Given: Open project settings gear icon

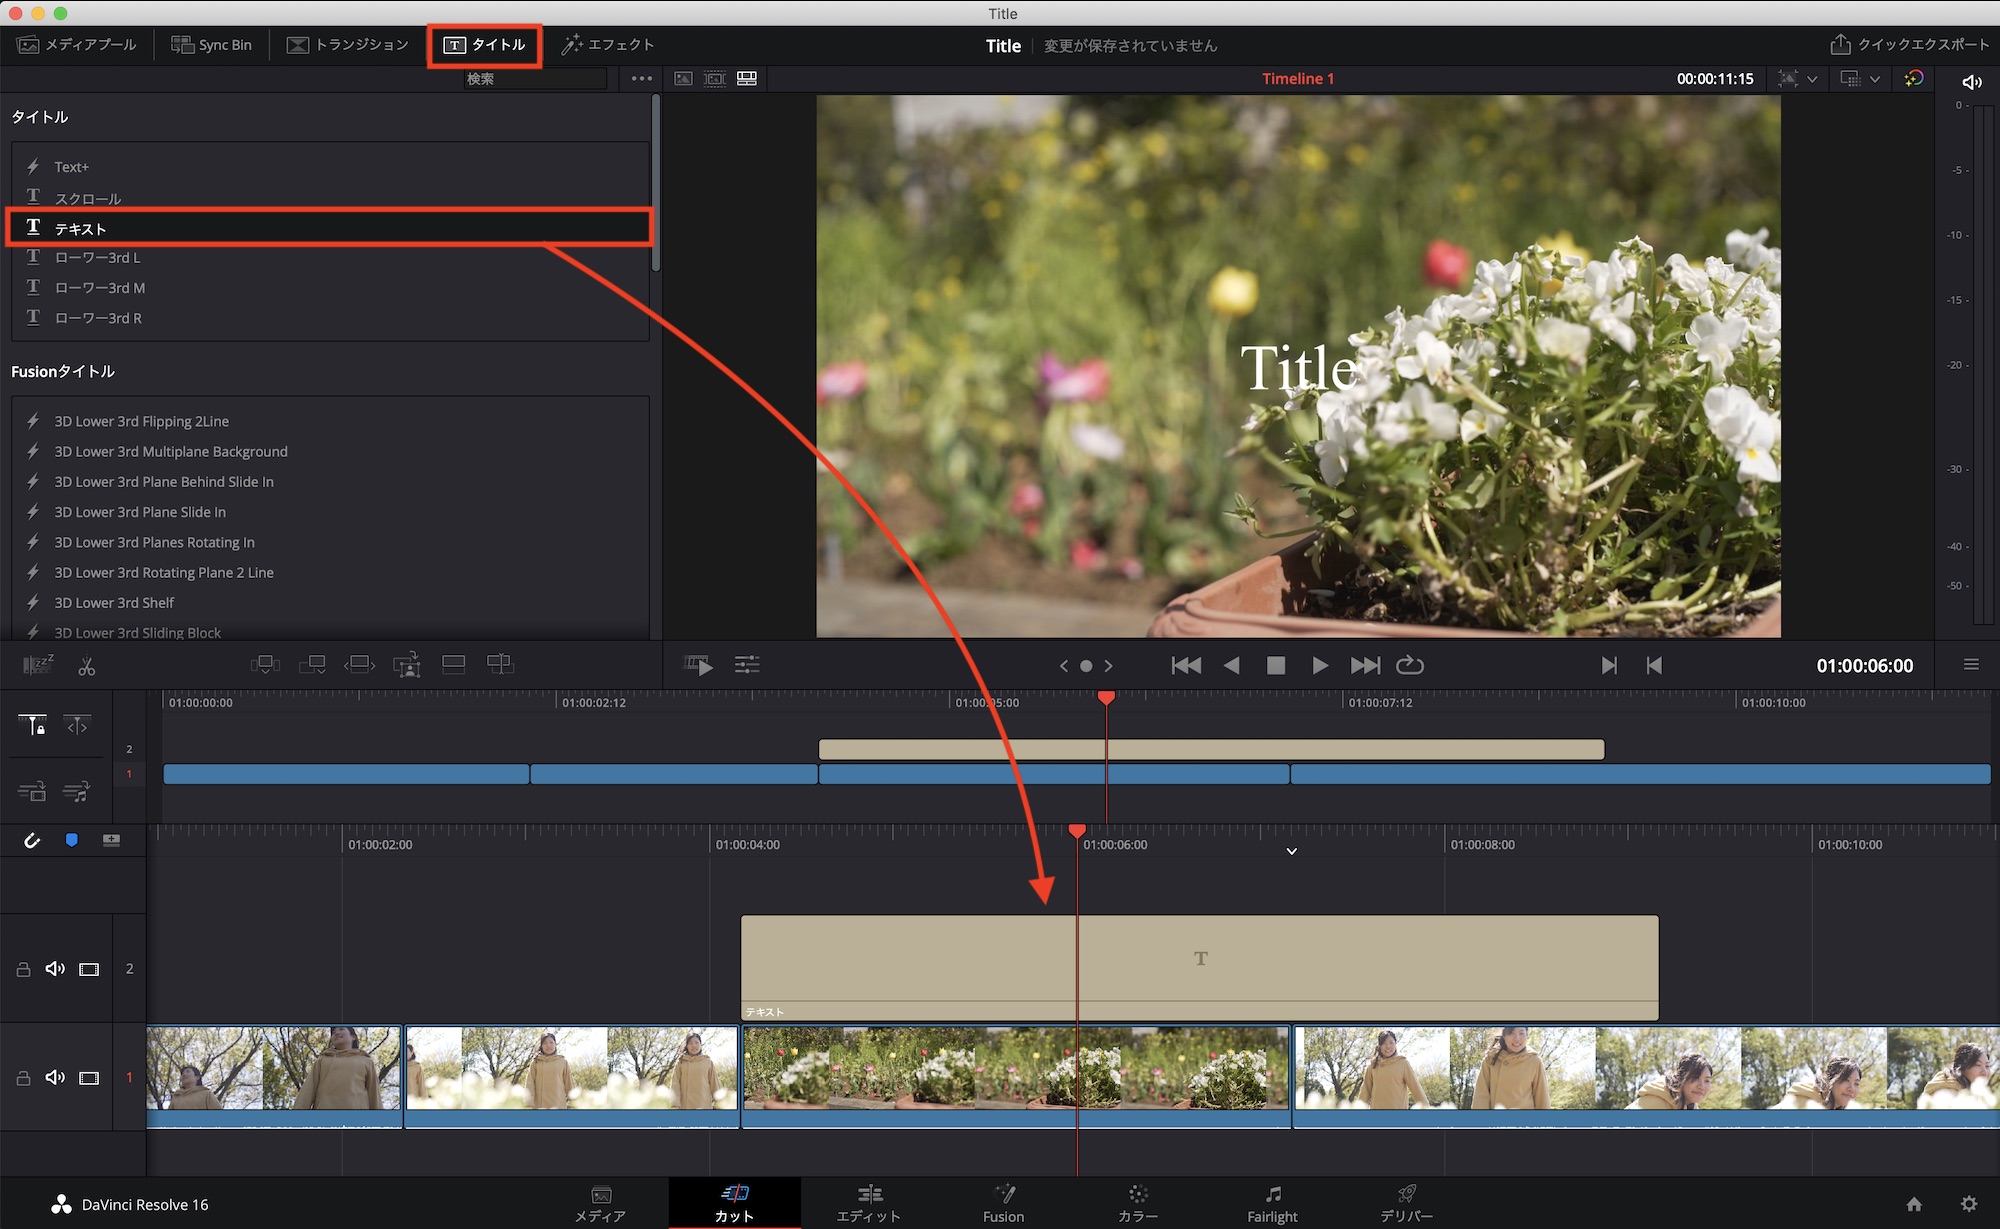Looking at the screenshot, I should (1969, 1204).
